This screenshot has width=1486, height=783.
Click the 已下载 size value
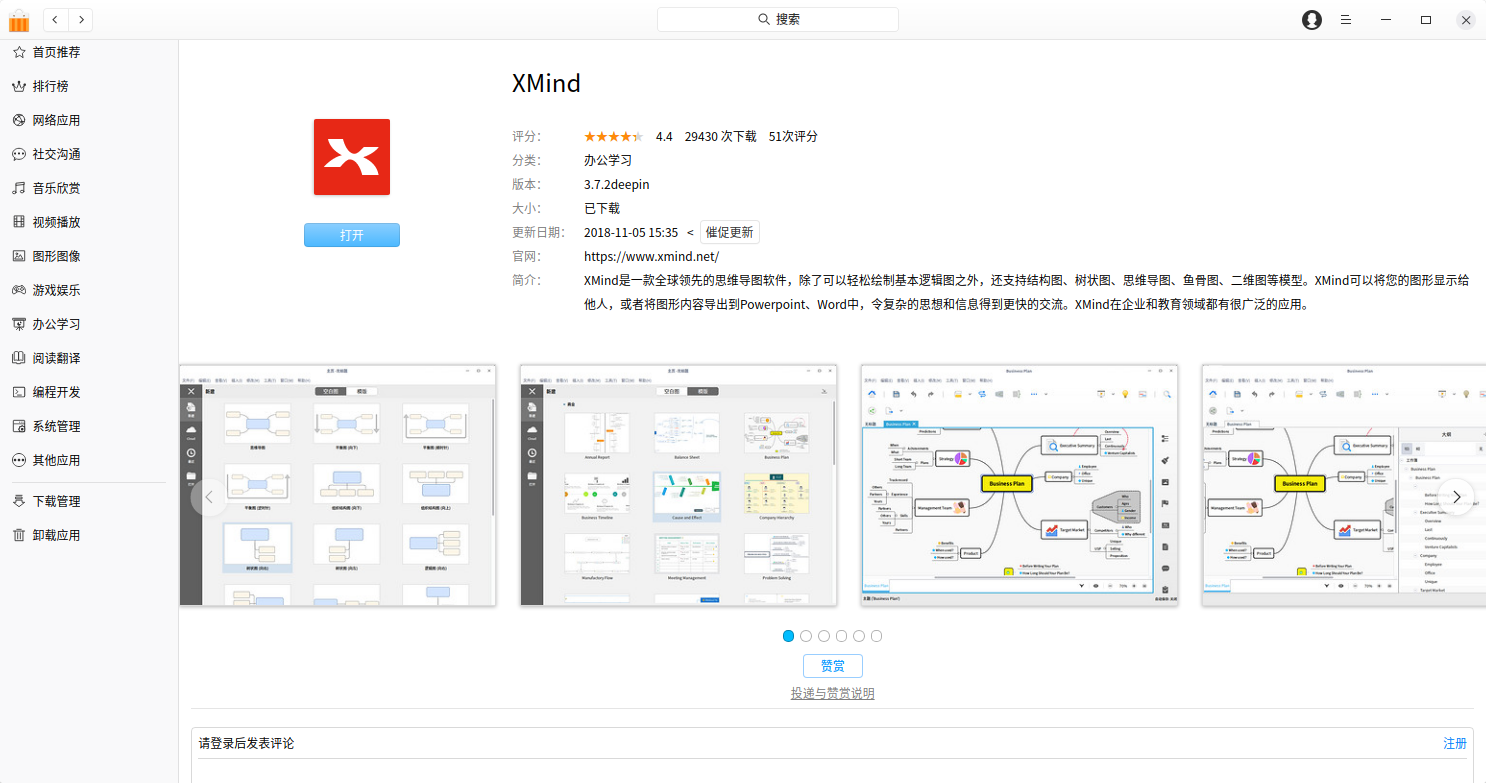pos(602,208)
